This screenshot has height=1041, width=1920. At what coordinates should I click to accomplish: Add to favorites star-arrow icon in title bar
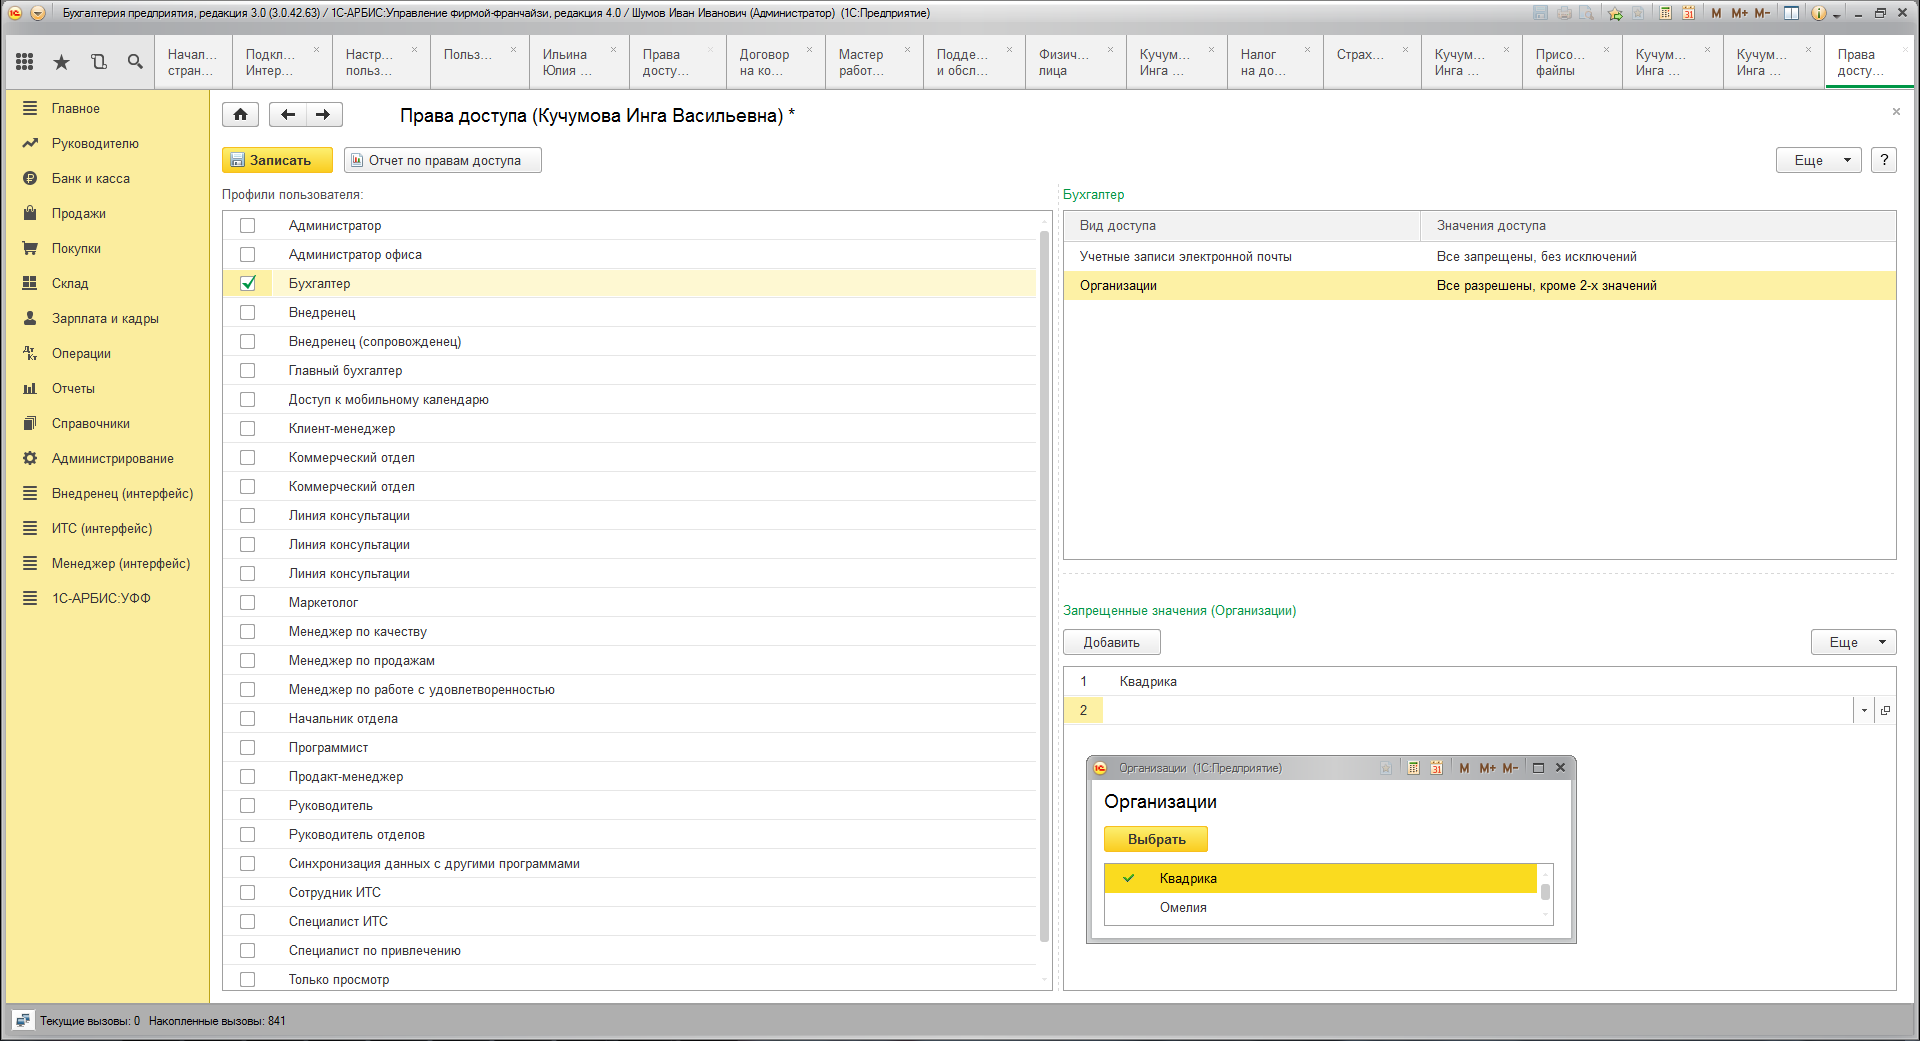pos(1615,13)
